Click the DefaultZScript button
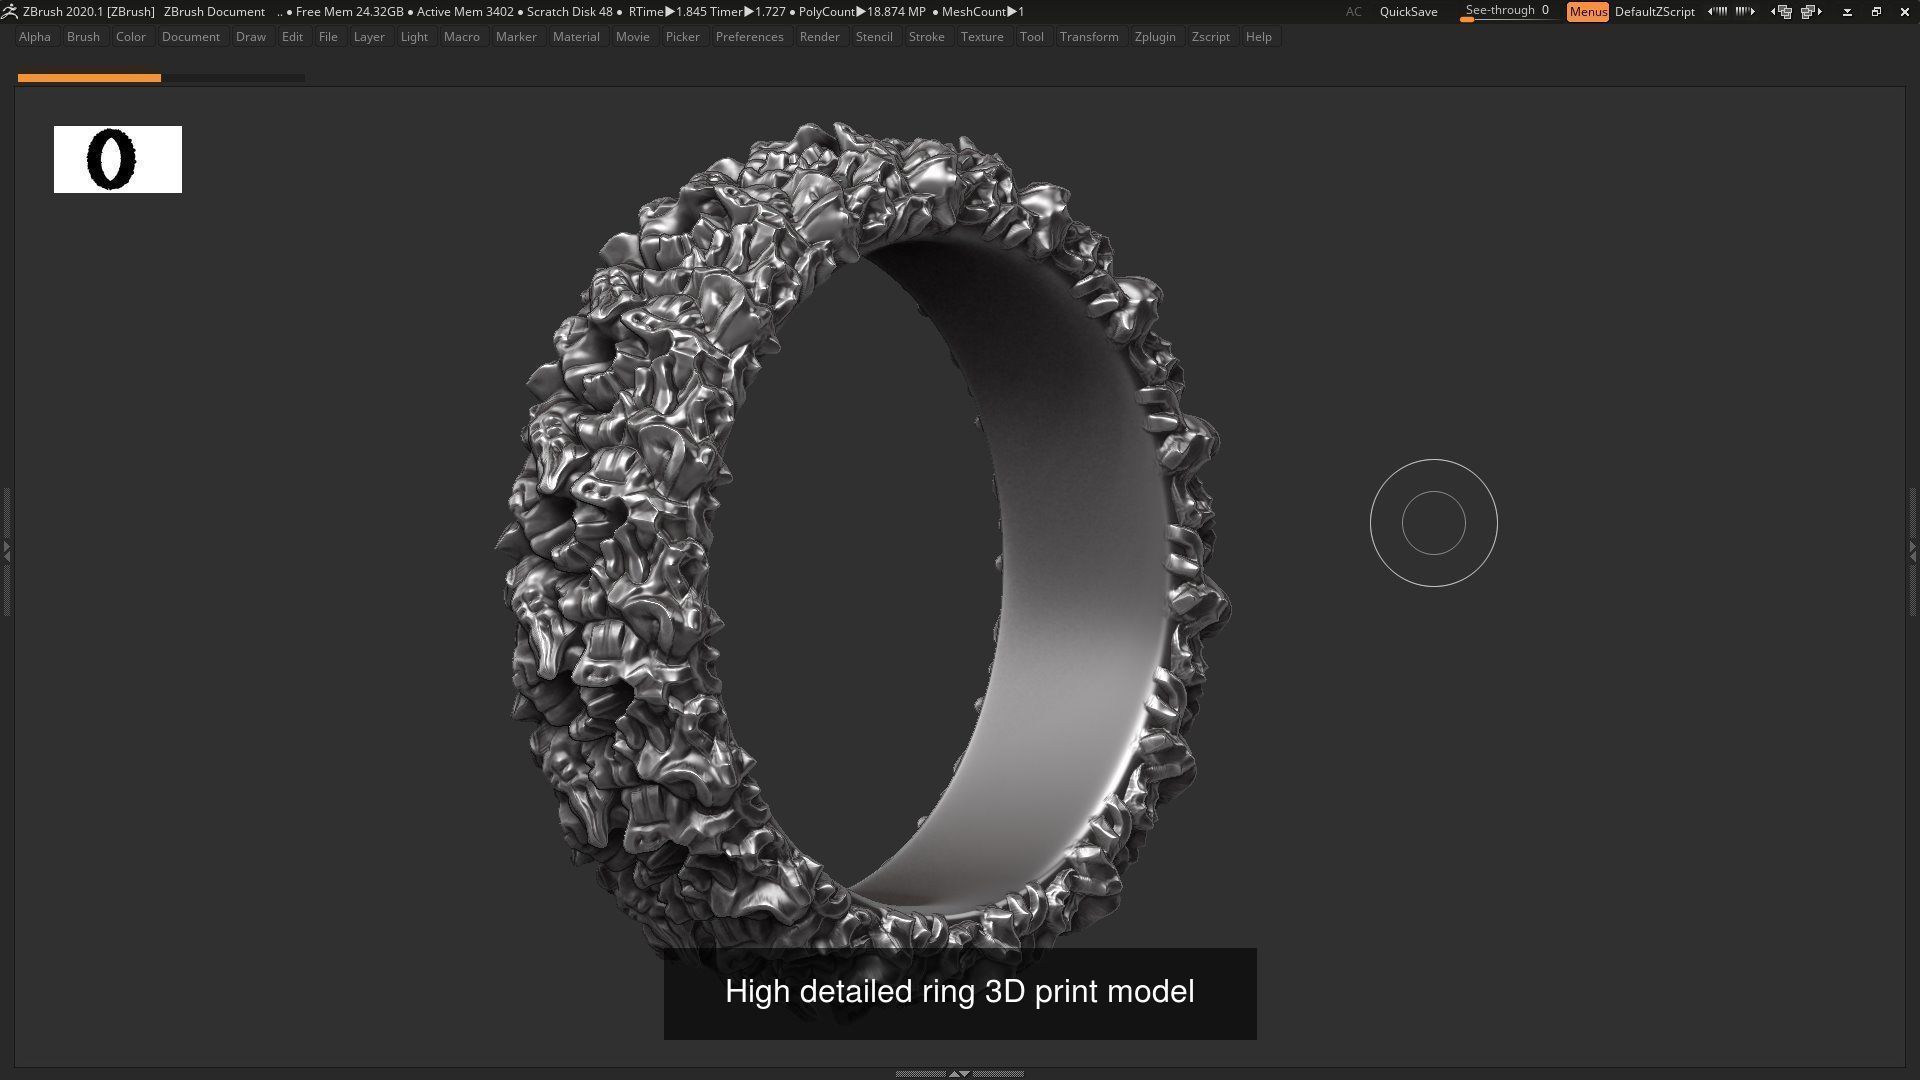Screen dimensions: 1920x1080 pos(1654,12)
